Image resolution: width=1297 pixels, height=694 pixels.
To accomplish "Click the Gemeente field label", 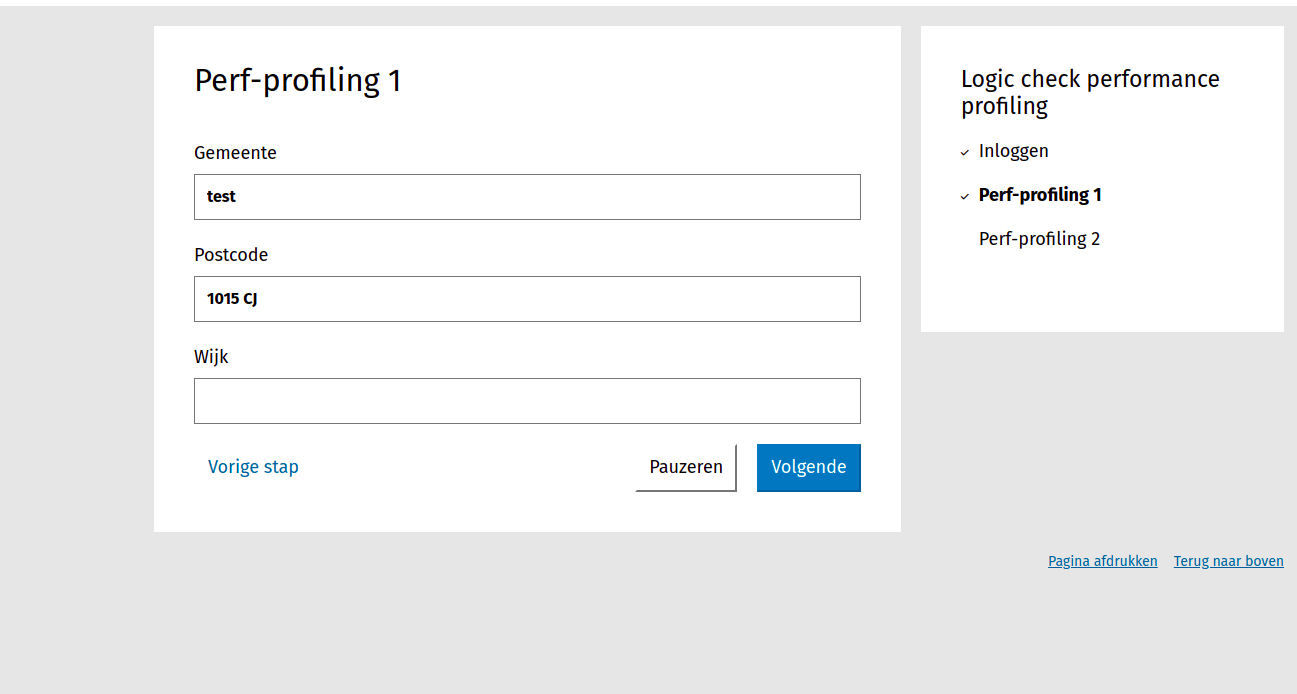I will tap(235, 152).
